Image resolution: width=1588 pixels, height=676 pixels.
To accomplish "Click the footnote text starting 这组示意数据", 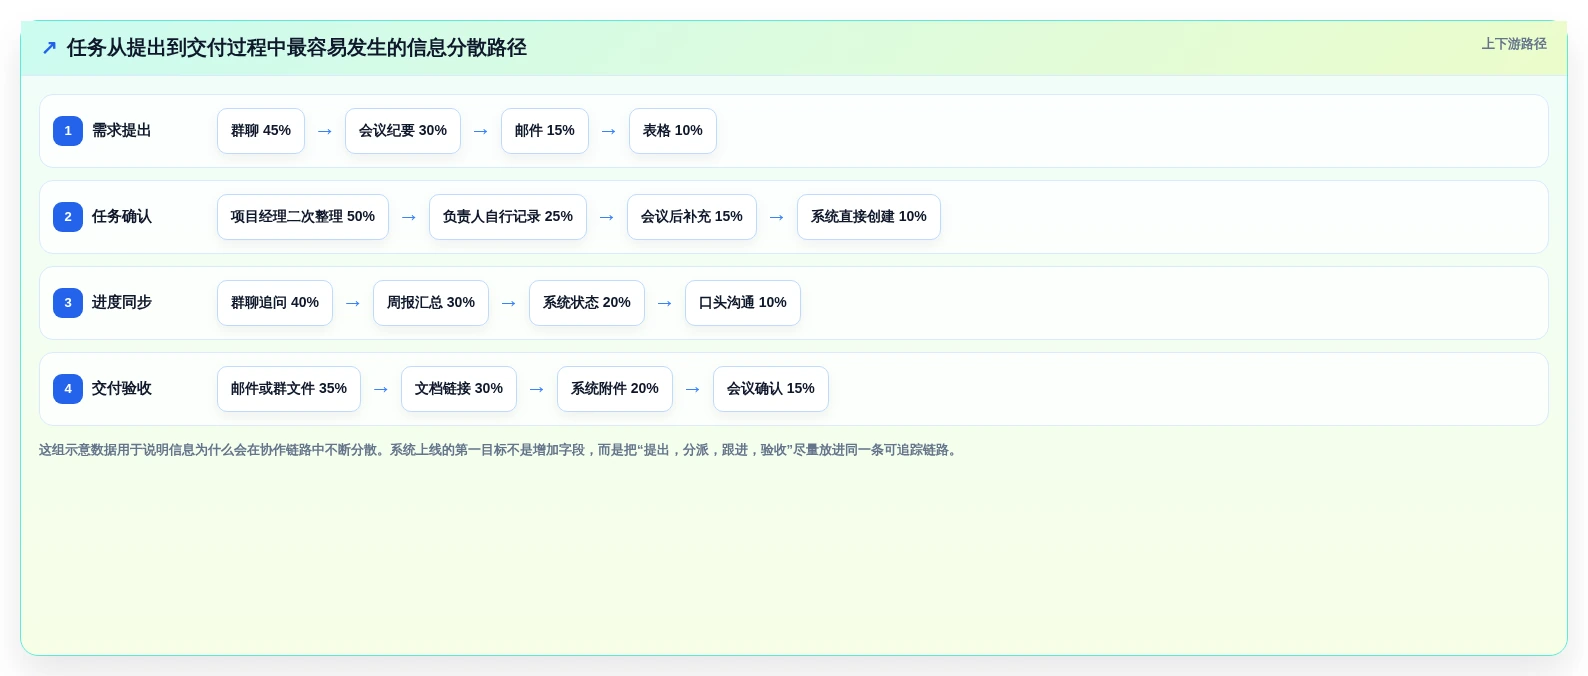I will [x=500, y=450].
